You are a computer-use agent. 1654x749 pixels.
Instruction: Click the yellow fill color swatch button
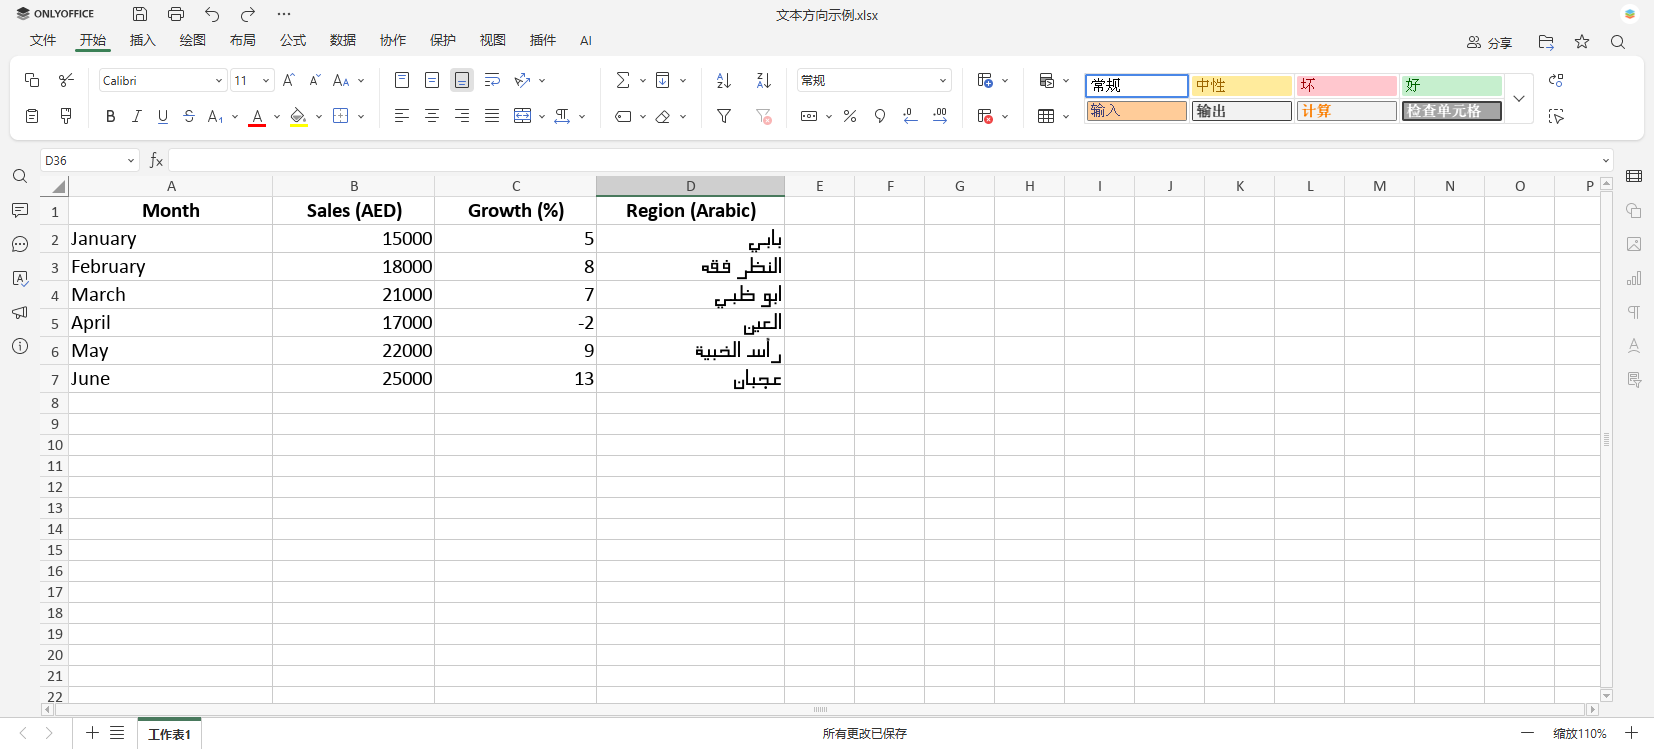tap(298, 116)
